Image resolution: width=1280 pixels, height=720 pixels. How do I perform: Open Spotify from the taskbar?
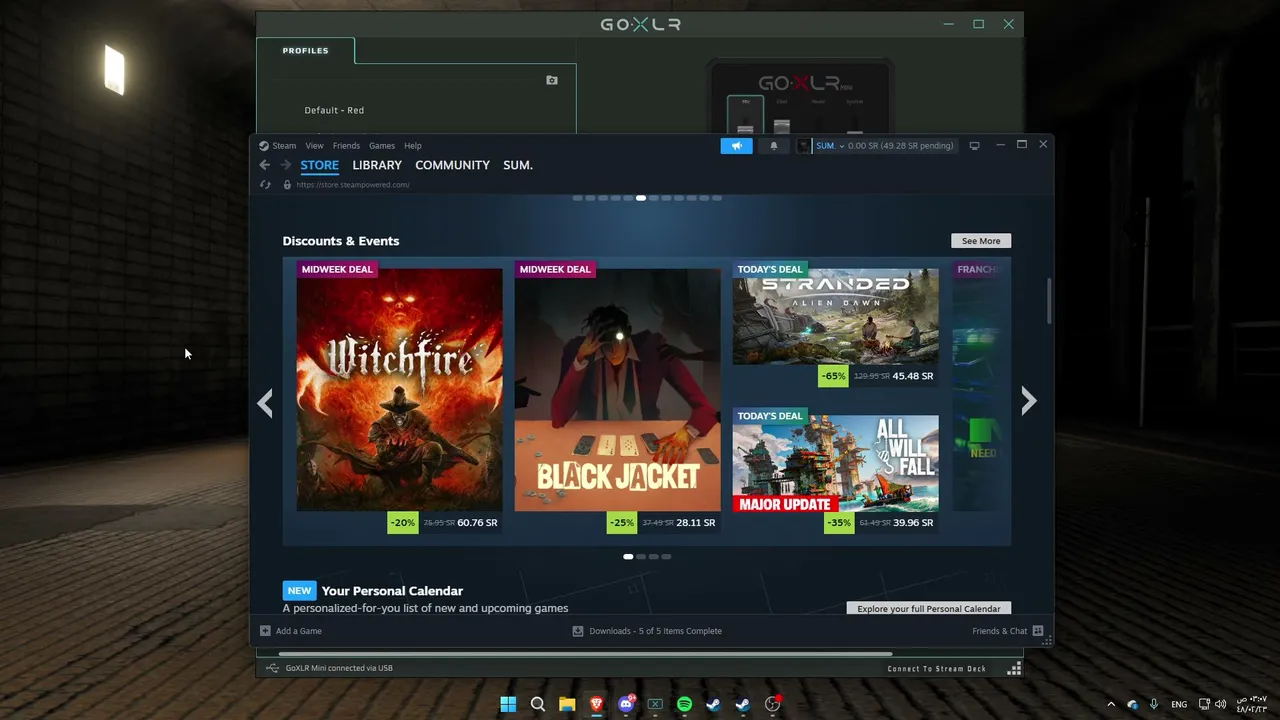pyautogui.click(x=684, y=704)
